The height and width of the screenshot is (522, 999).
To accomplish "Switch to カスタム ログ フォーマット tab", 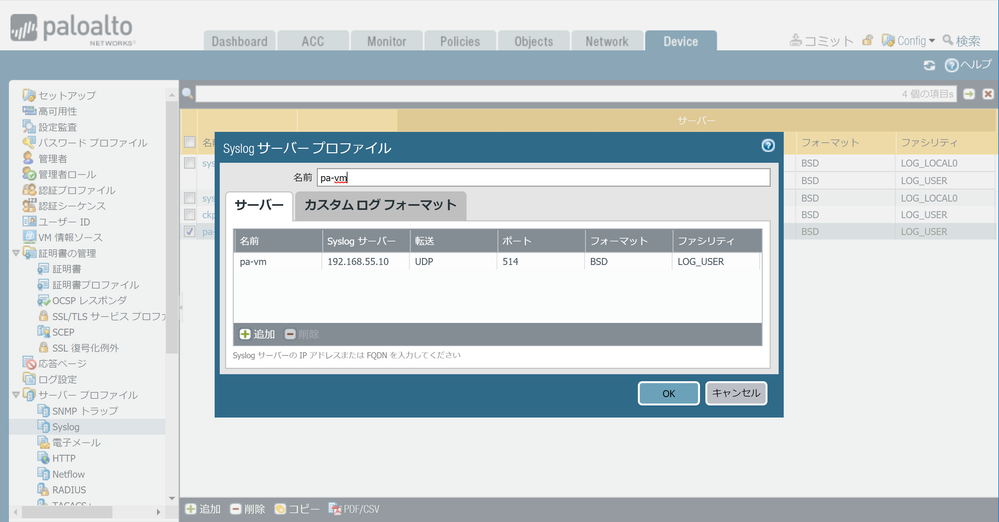I will pyautogui.click(x=380, y=205).
